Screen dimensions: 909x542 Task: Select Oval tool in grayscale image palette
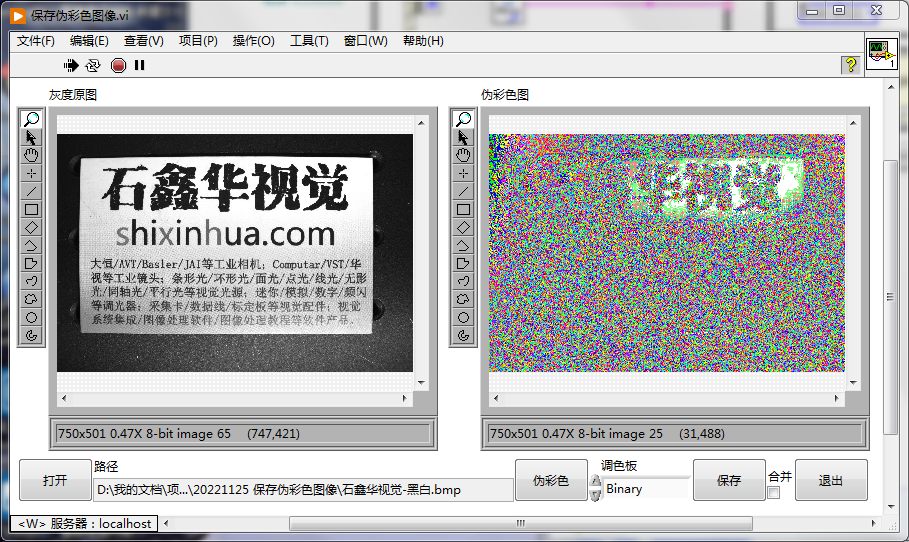point(31,317)
